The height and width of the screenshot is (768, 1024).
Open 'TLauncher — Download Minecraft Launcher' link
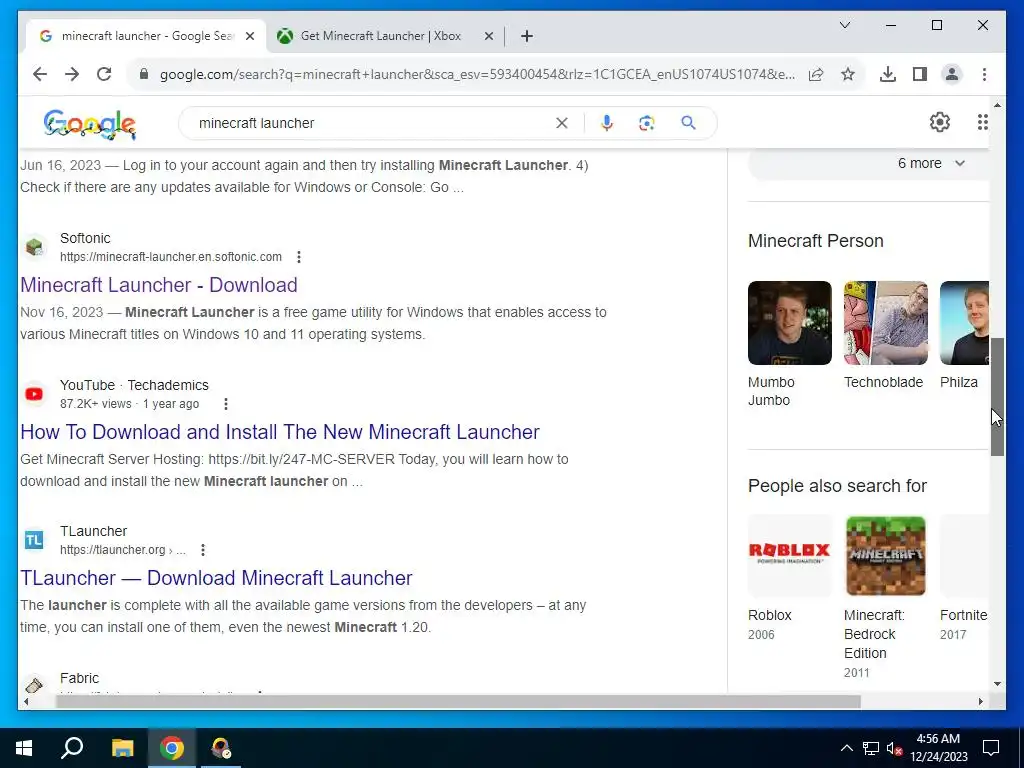(216, 578)
